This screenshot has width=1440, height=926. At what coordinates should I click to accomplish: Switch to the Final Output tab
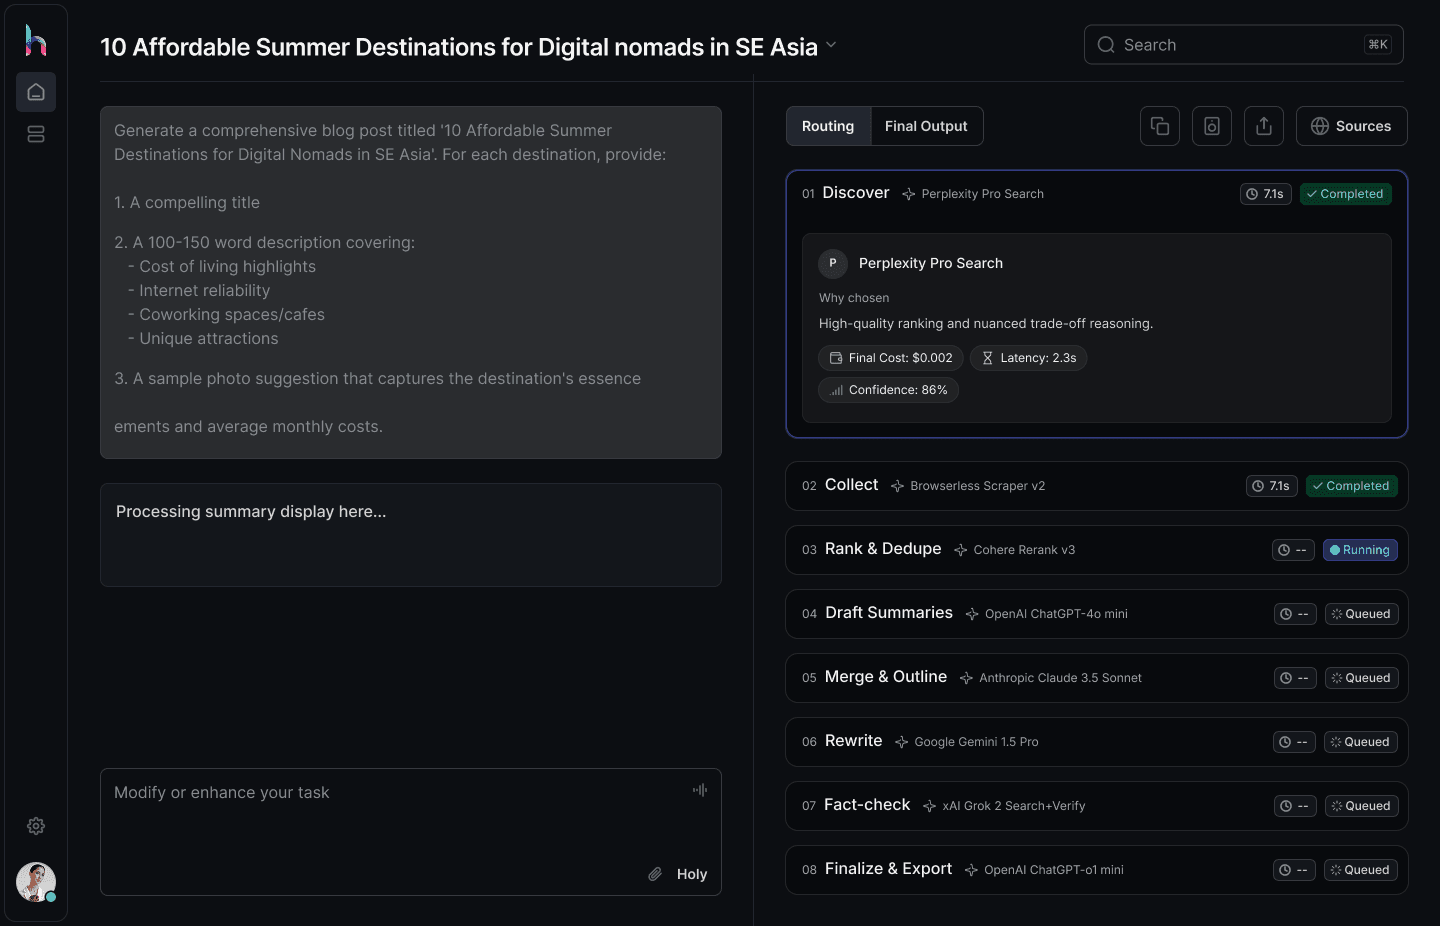point(926,126)
